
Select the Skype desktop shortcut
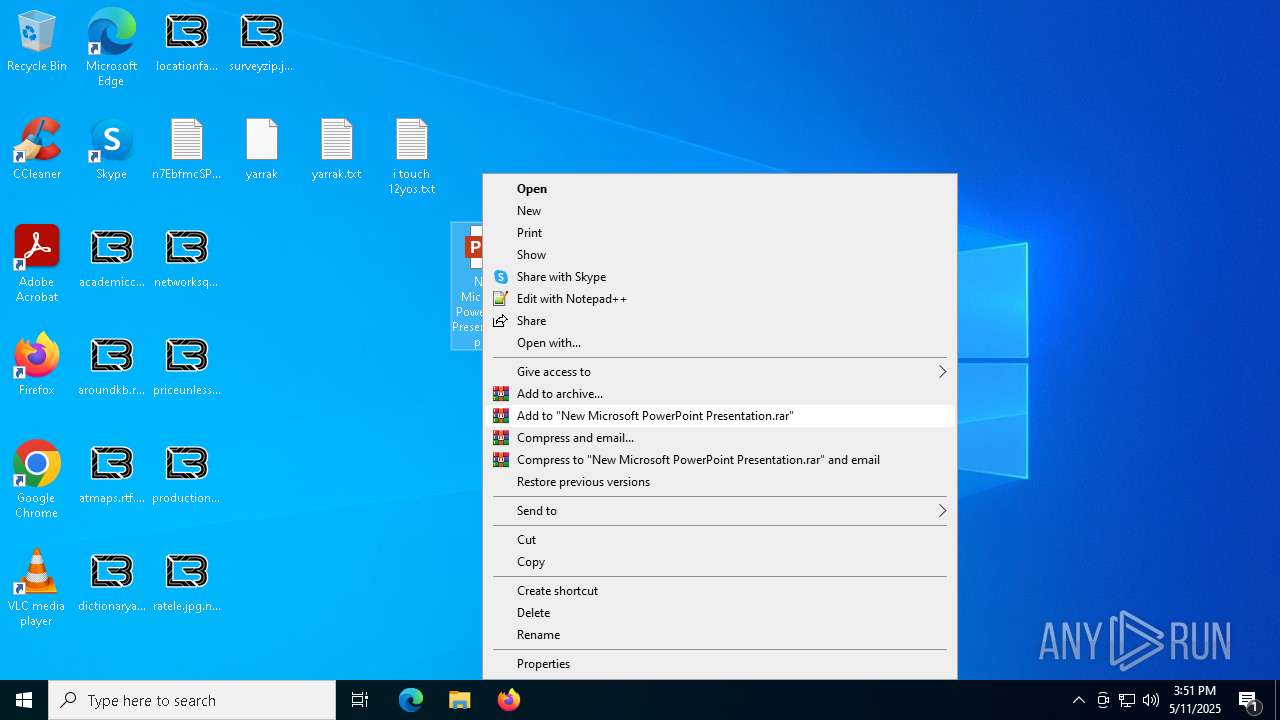coord(111,150)
